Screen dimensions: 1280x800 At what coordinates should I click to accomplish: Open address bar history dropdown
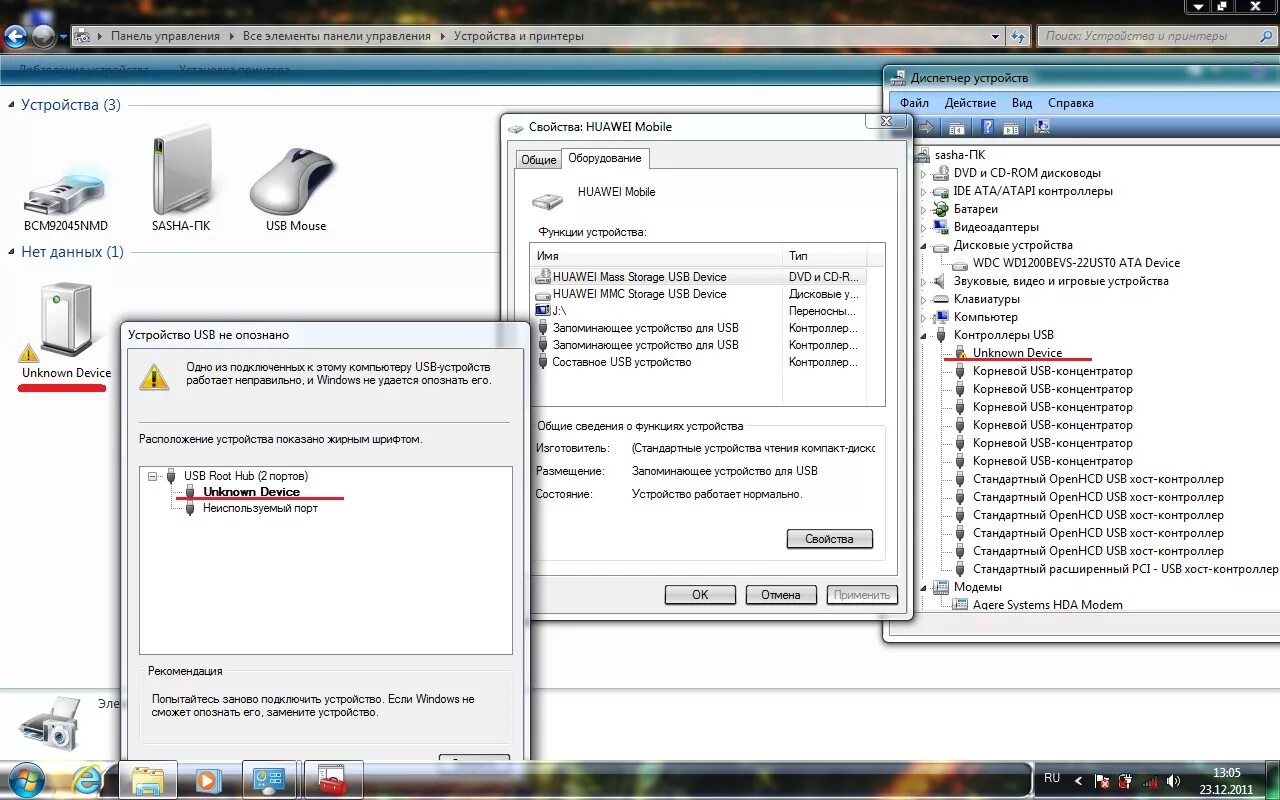(x=995, y=36)
